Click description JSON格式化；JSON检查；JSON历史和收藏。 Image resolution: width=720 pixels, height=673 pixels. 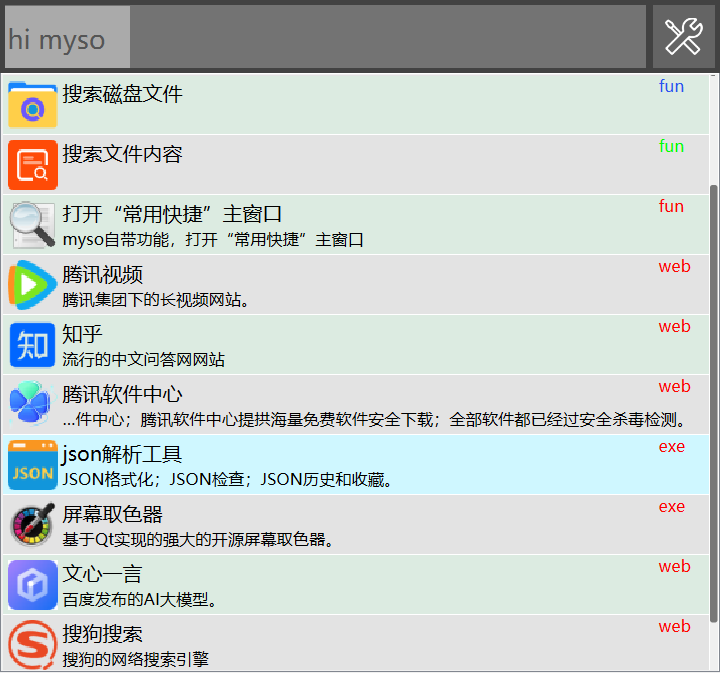click(x=227, y=480)
